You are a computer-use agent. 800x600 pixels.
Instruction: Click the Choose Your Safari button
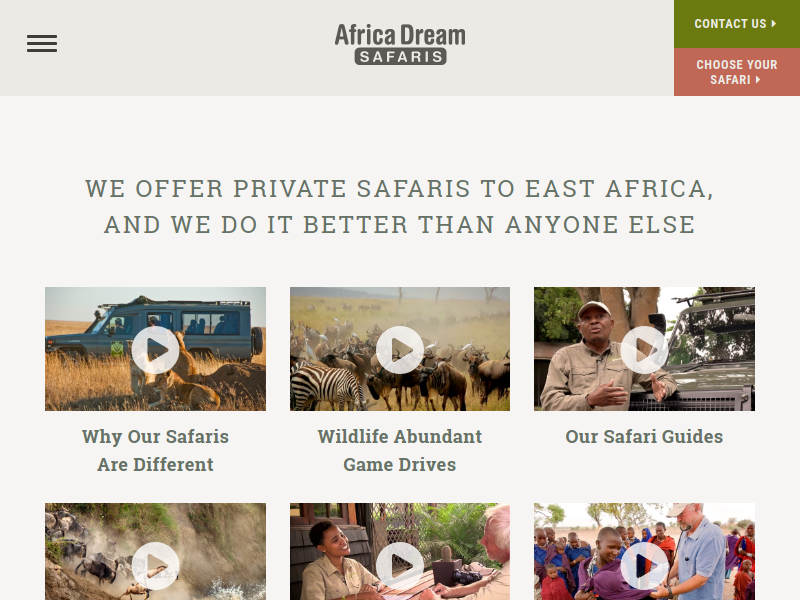737,72
